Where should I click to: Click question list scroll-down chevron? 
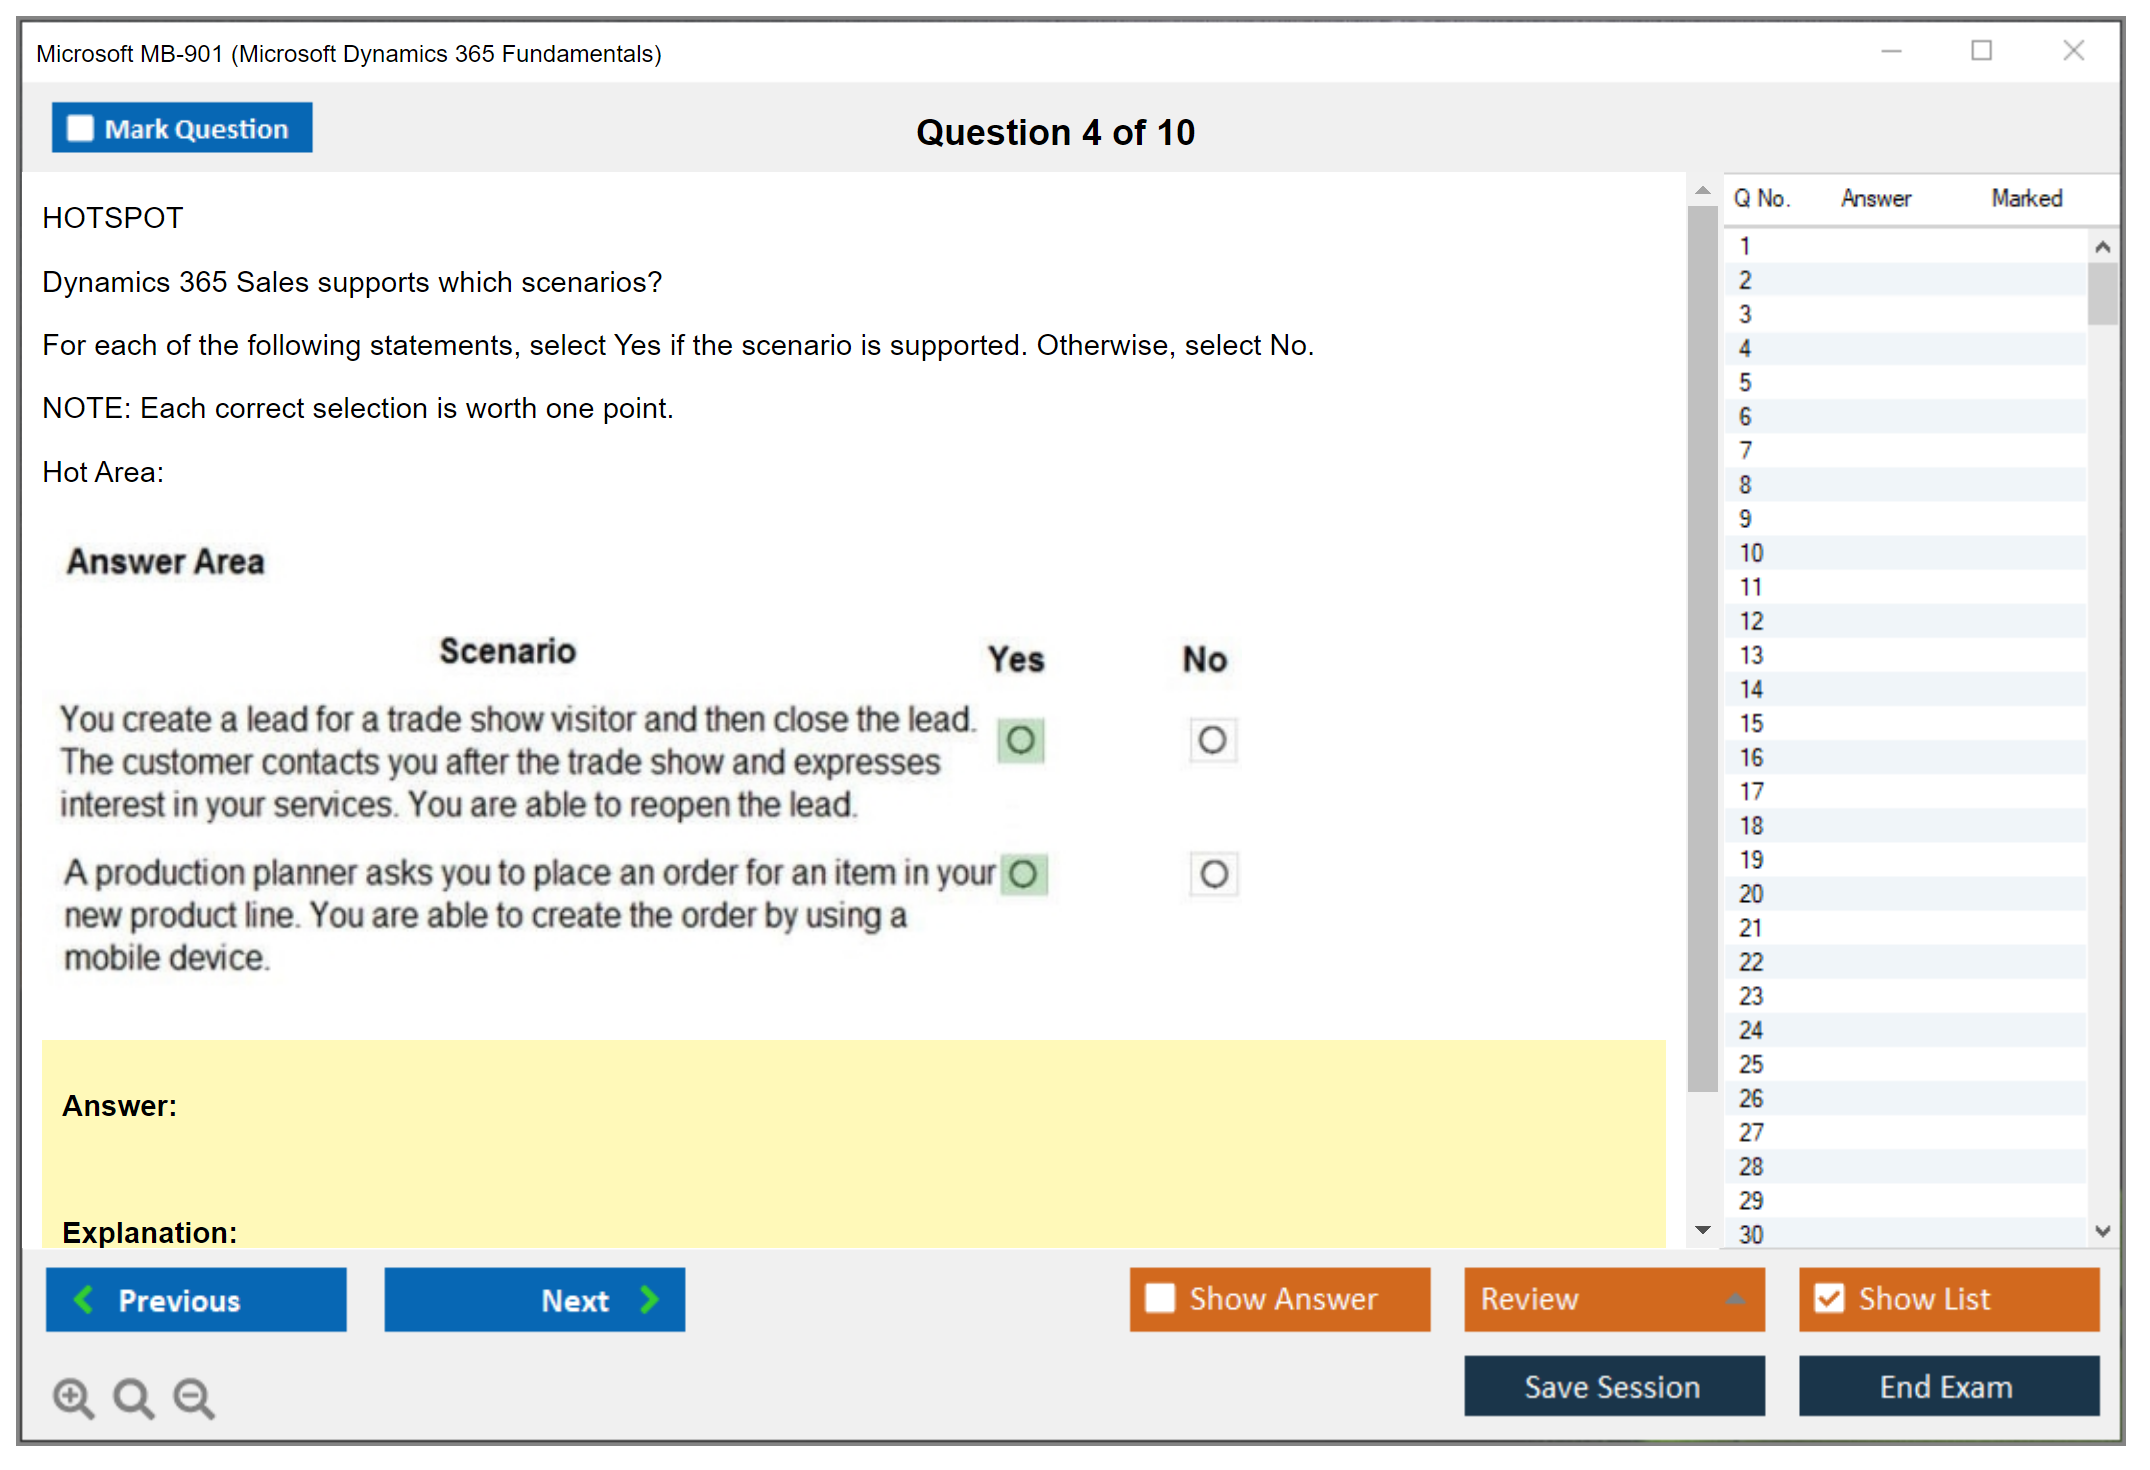point(2102,1231)
